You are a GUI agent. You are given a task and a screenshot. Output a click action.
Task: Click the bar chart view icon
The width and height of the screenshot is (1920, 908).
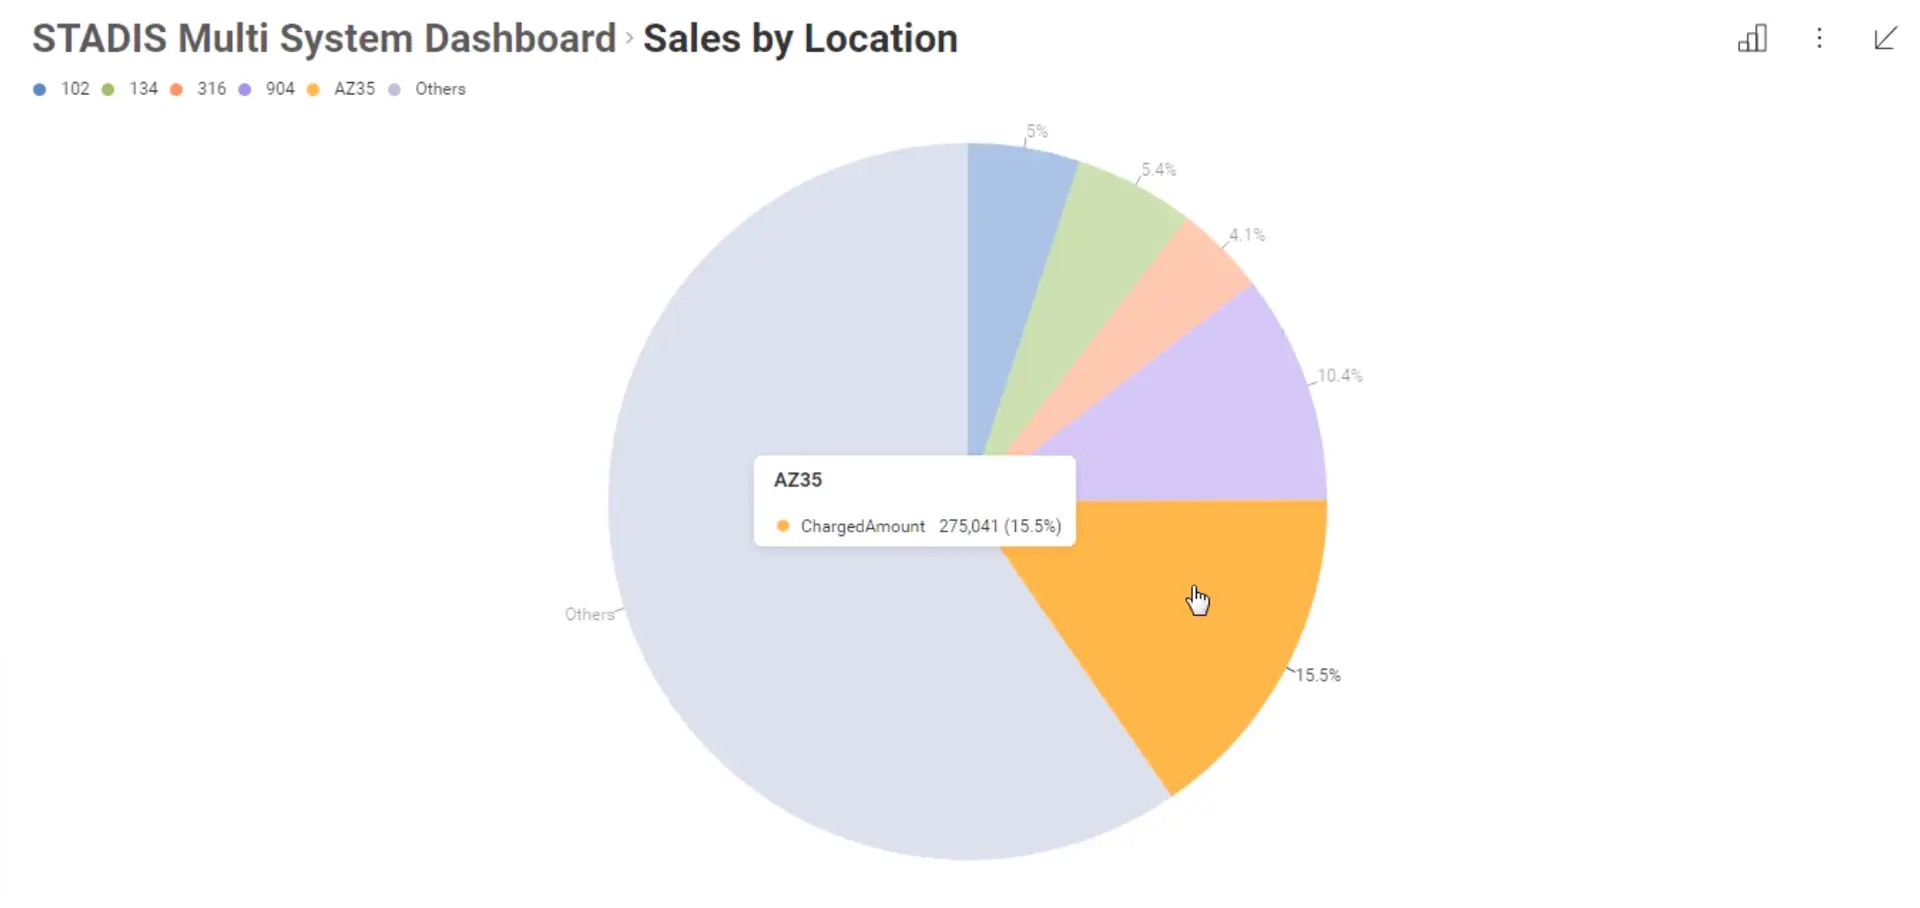pos(1753,38)
